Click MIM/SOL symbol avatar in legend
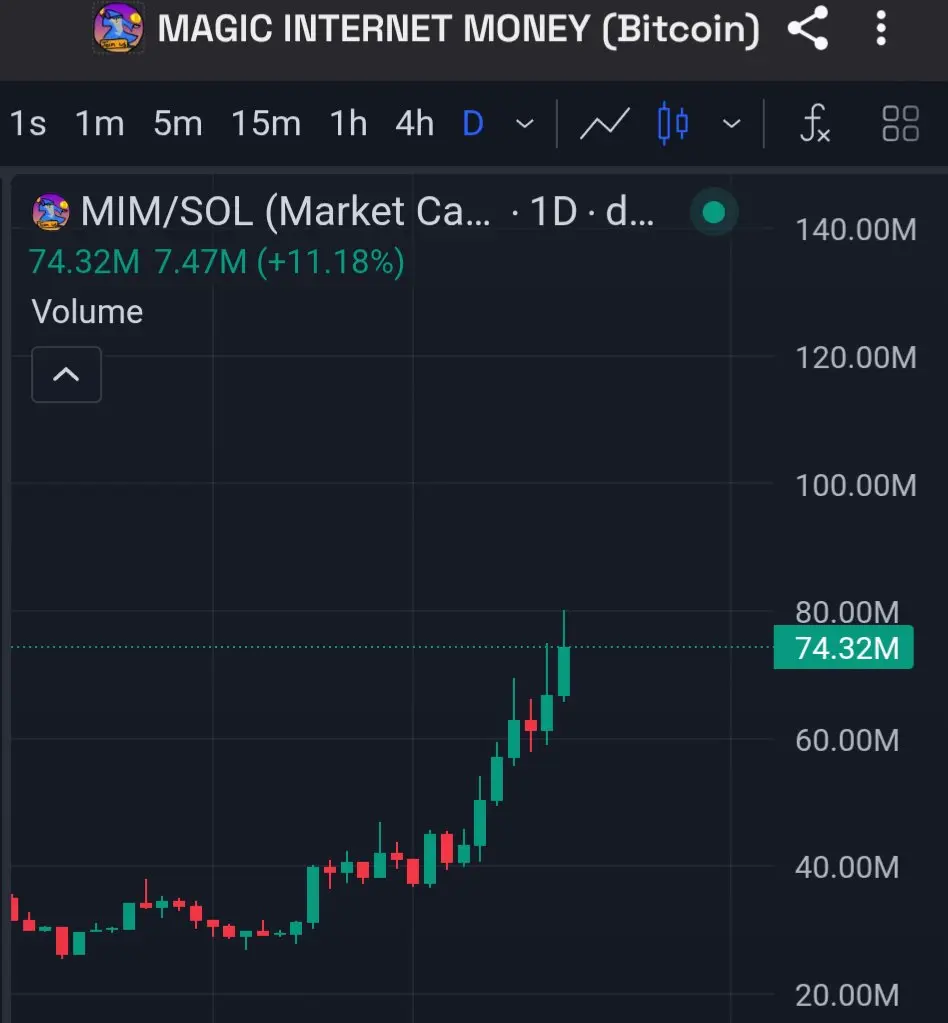 [51, 212]
